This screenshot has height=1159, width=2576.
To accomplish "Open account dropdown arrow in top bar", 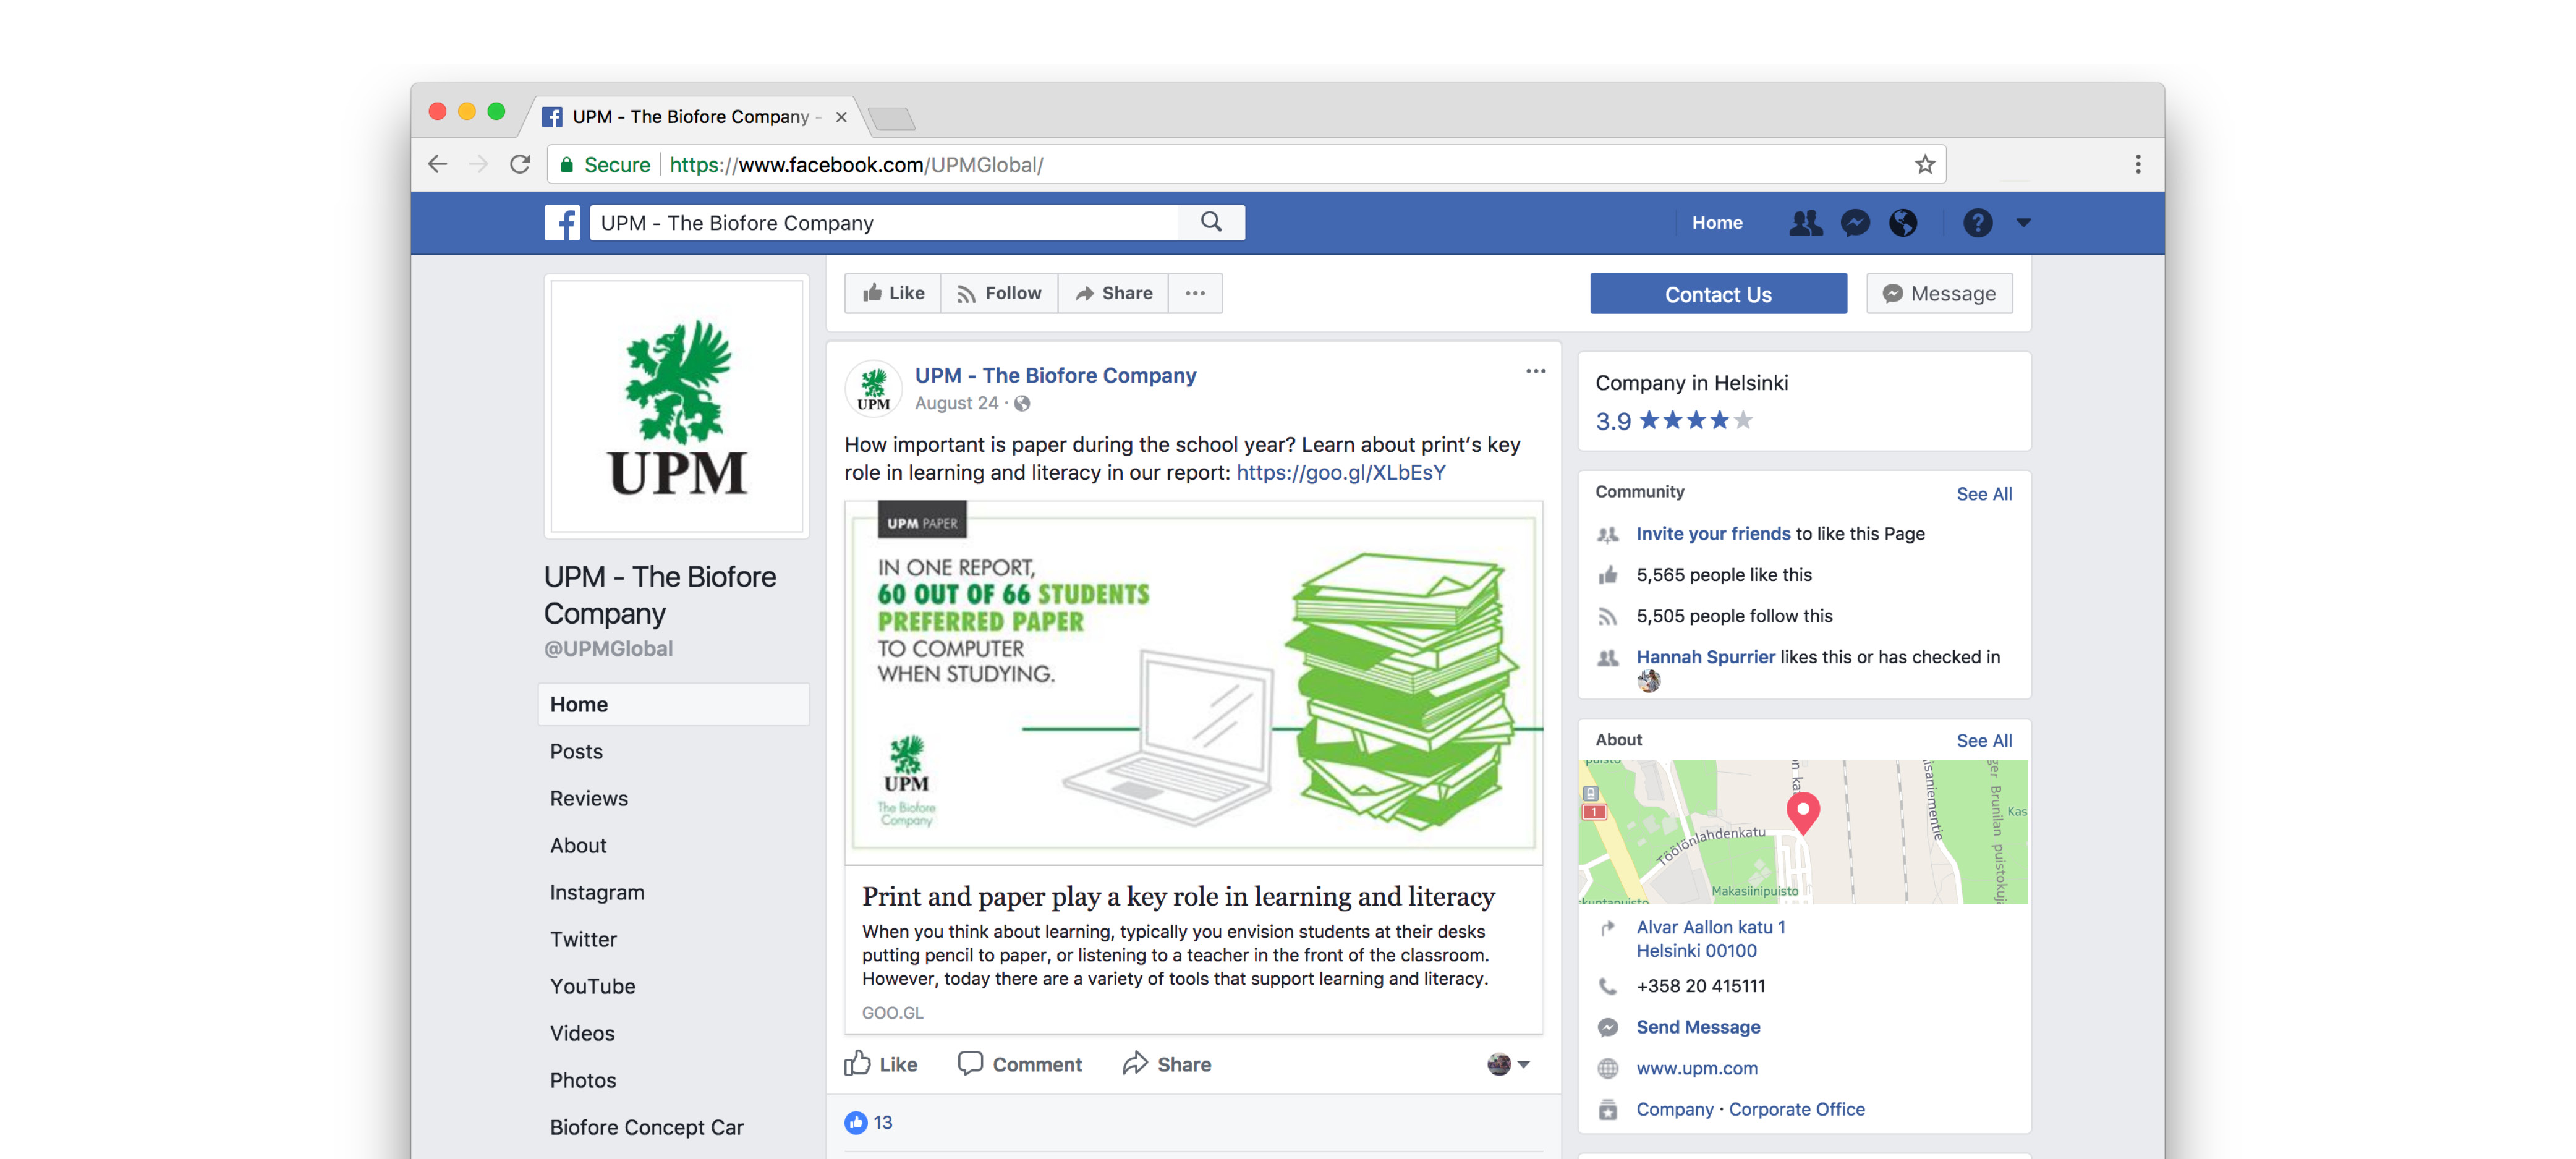I will point(2023,223).
